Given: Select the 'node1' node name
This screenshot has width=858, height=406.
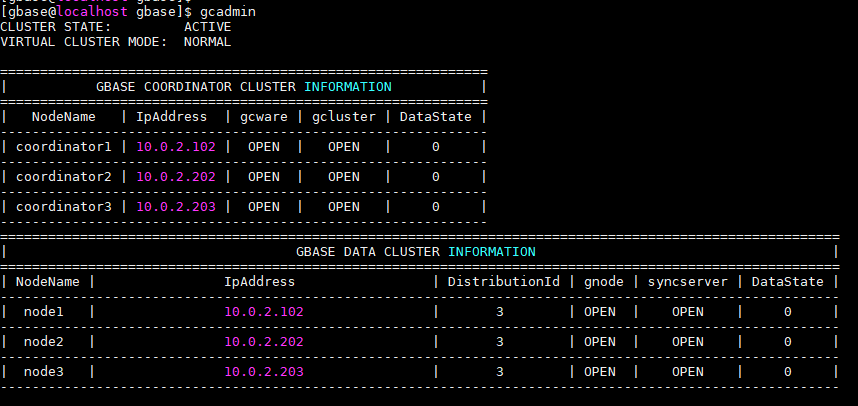Looking at the screenshot, I should click(x=44, y=311).
